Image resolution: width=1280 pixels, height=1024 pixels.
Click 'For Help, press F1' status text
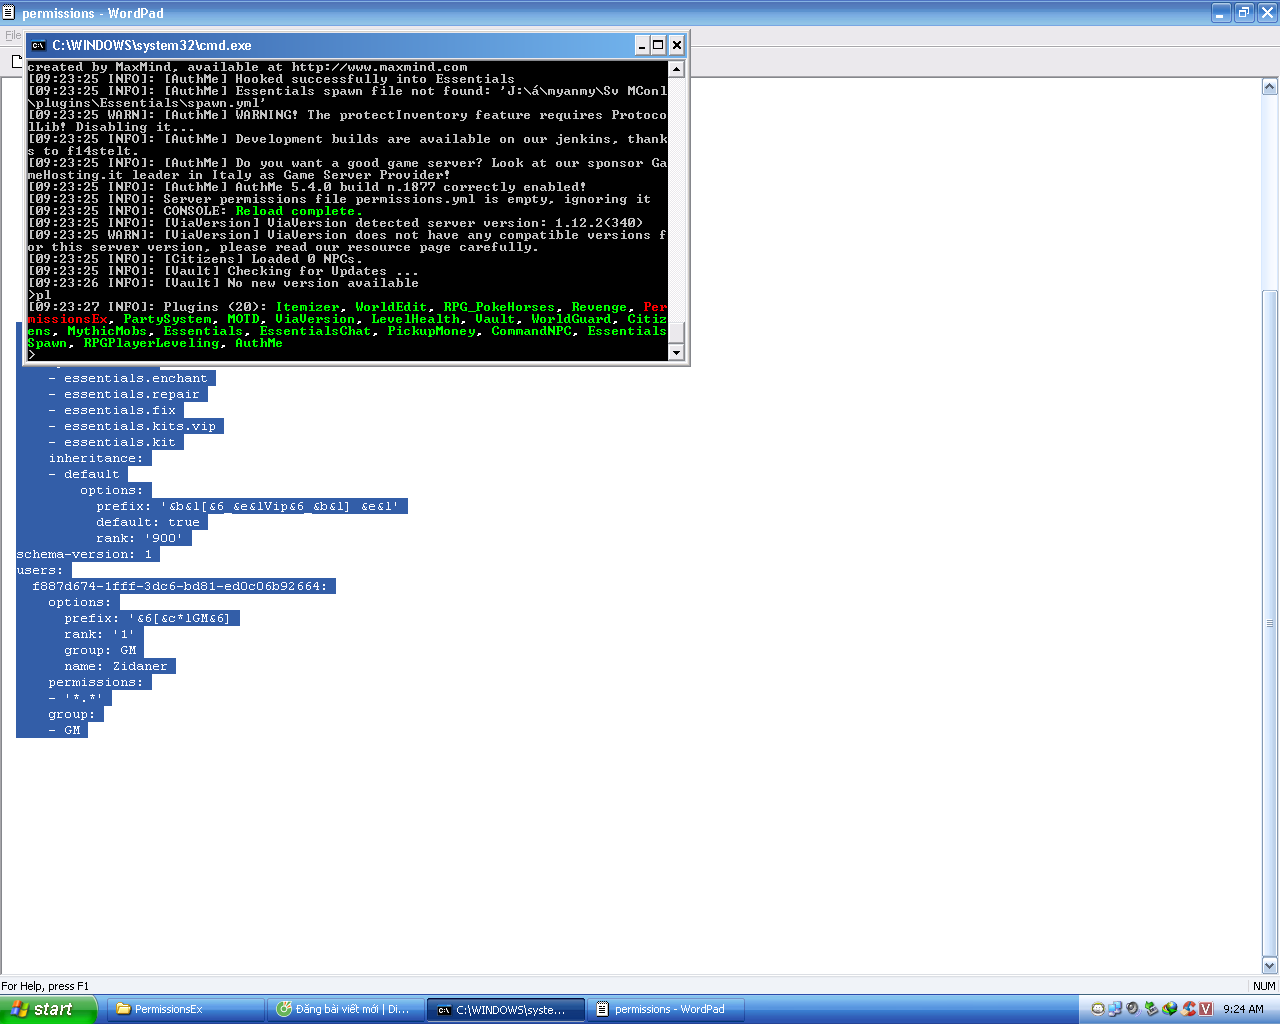click(x=45, y=986)
